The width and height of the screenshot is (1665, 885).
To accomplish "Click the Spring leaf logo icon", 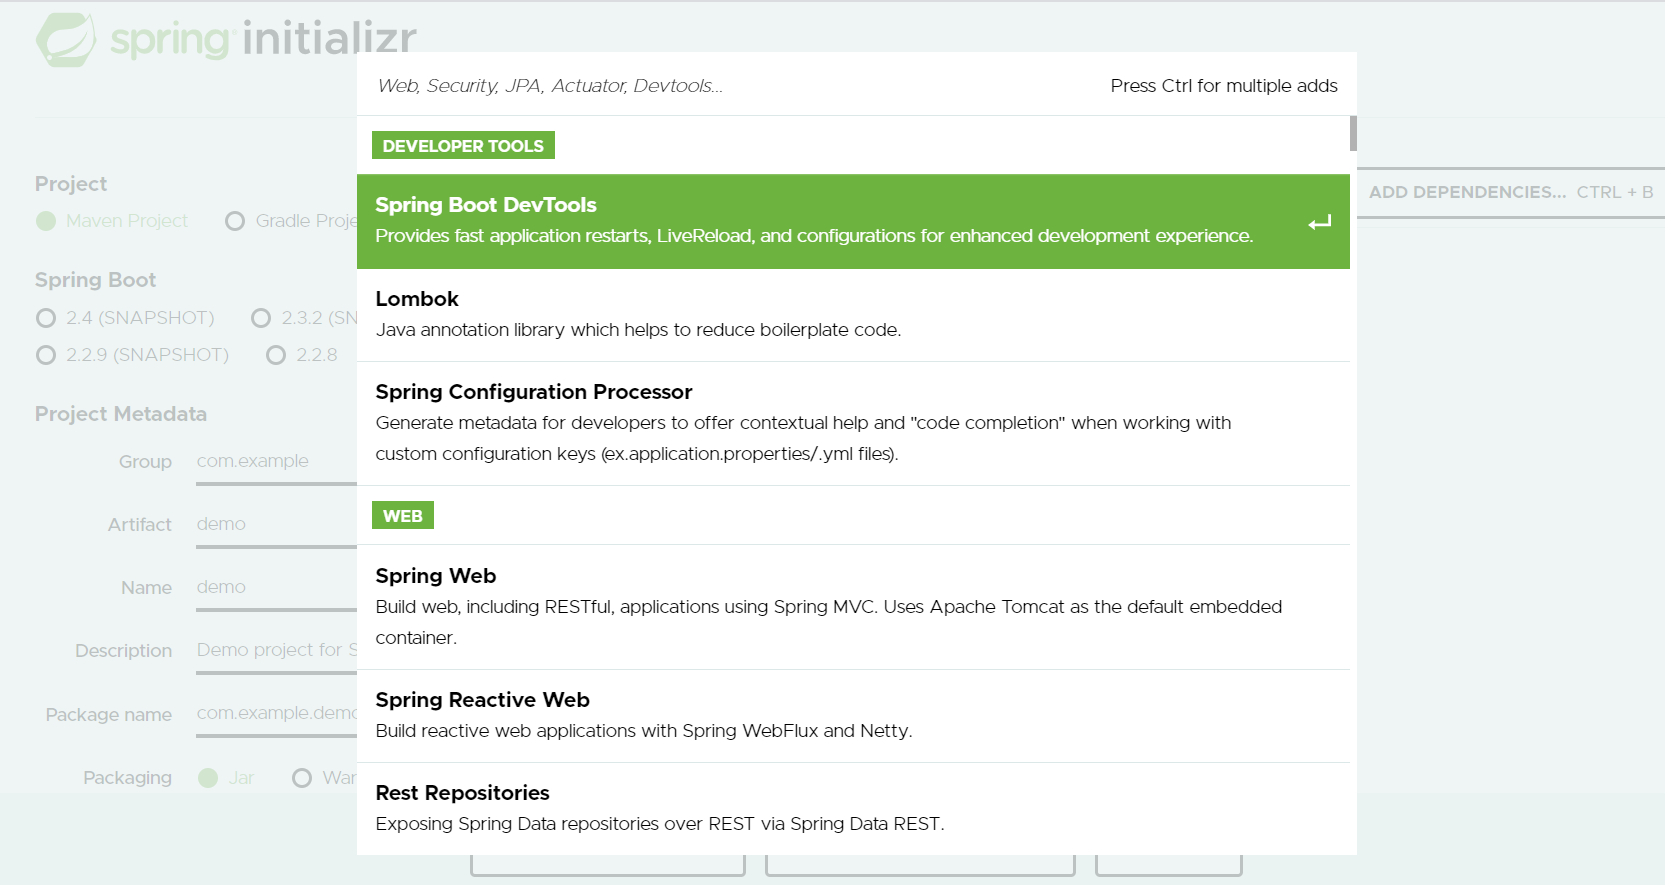I will coord(66,40).
